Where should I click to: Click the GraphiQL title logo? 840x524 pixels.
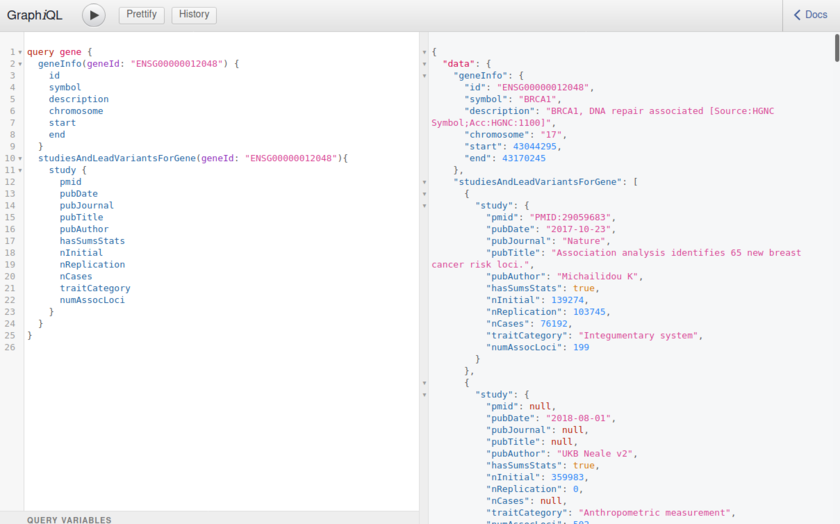click(x=34, y=15)
